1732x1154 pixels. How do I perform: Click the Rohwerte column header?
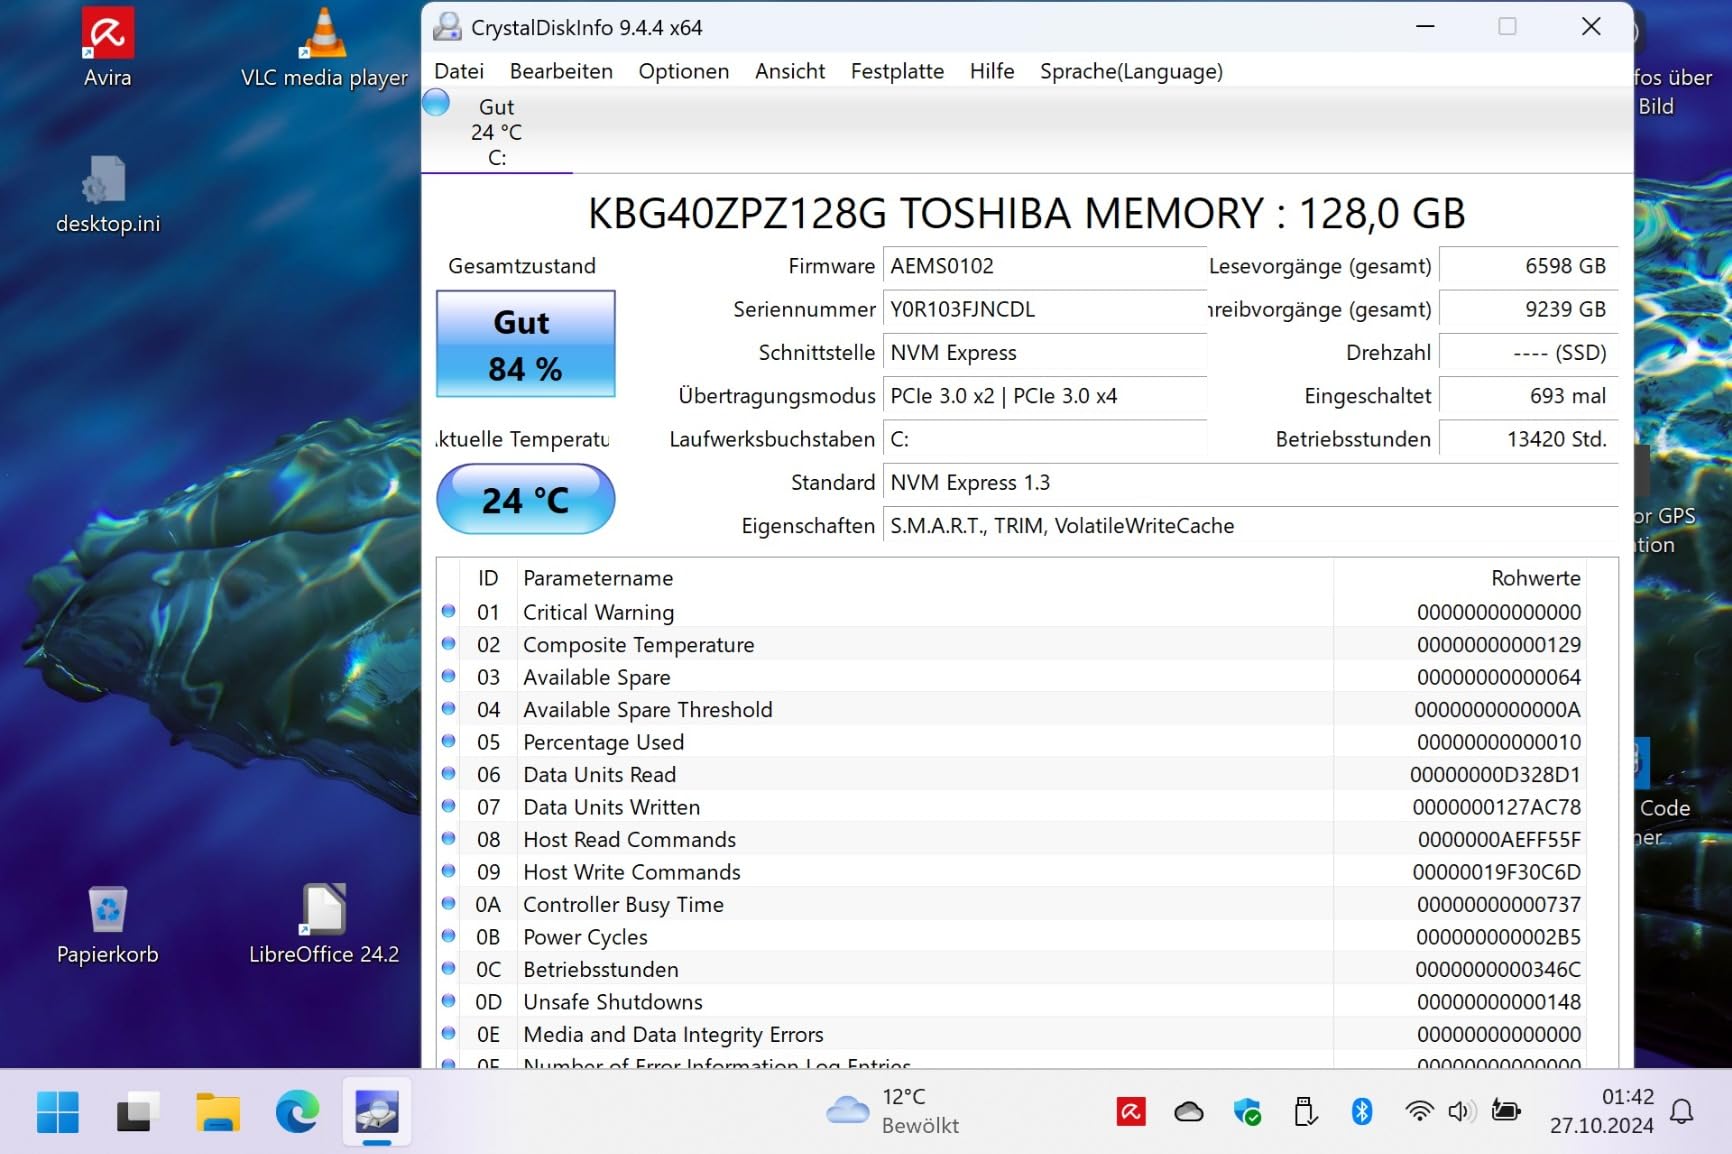coord(1460,578)
